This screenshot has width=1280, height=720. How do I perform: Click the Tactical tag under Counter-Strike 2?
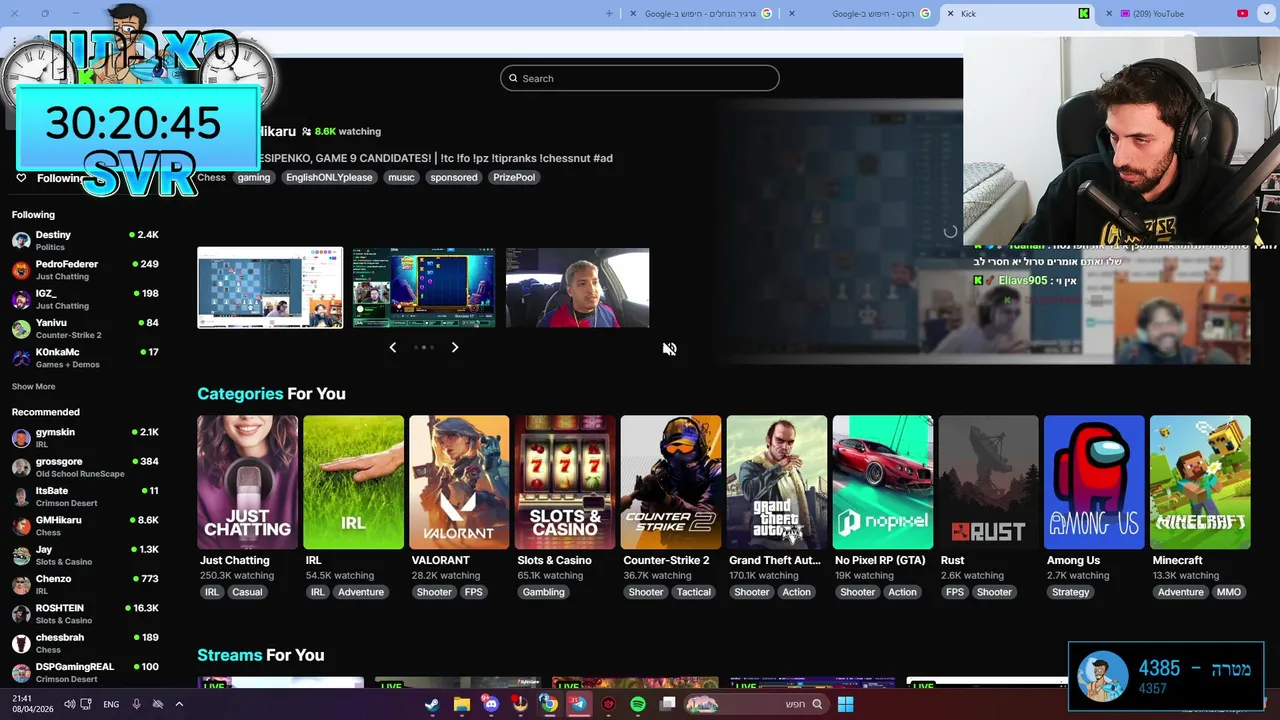pyautogui.click(x=693, y=592)
